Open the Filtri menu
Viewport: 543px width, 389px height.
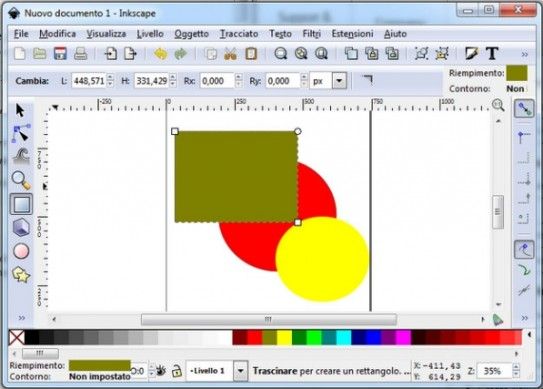click(x=312, y=34)
